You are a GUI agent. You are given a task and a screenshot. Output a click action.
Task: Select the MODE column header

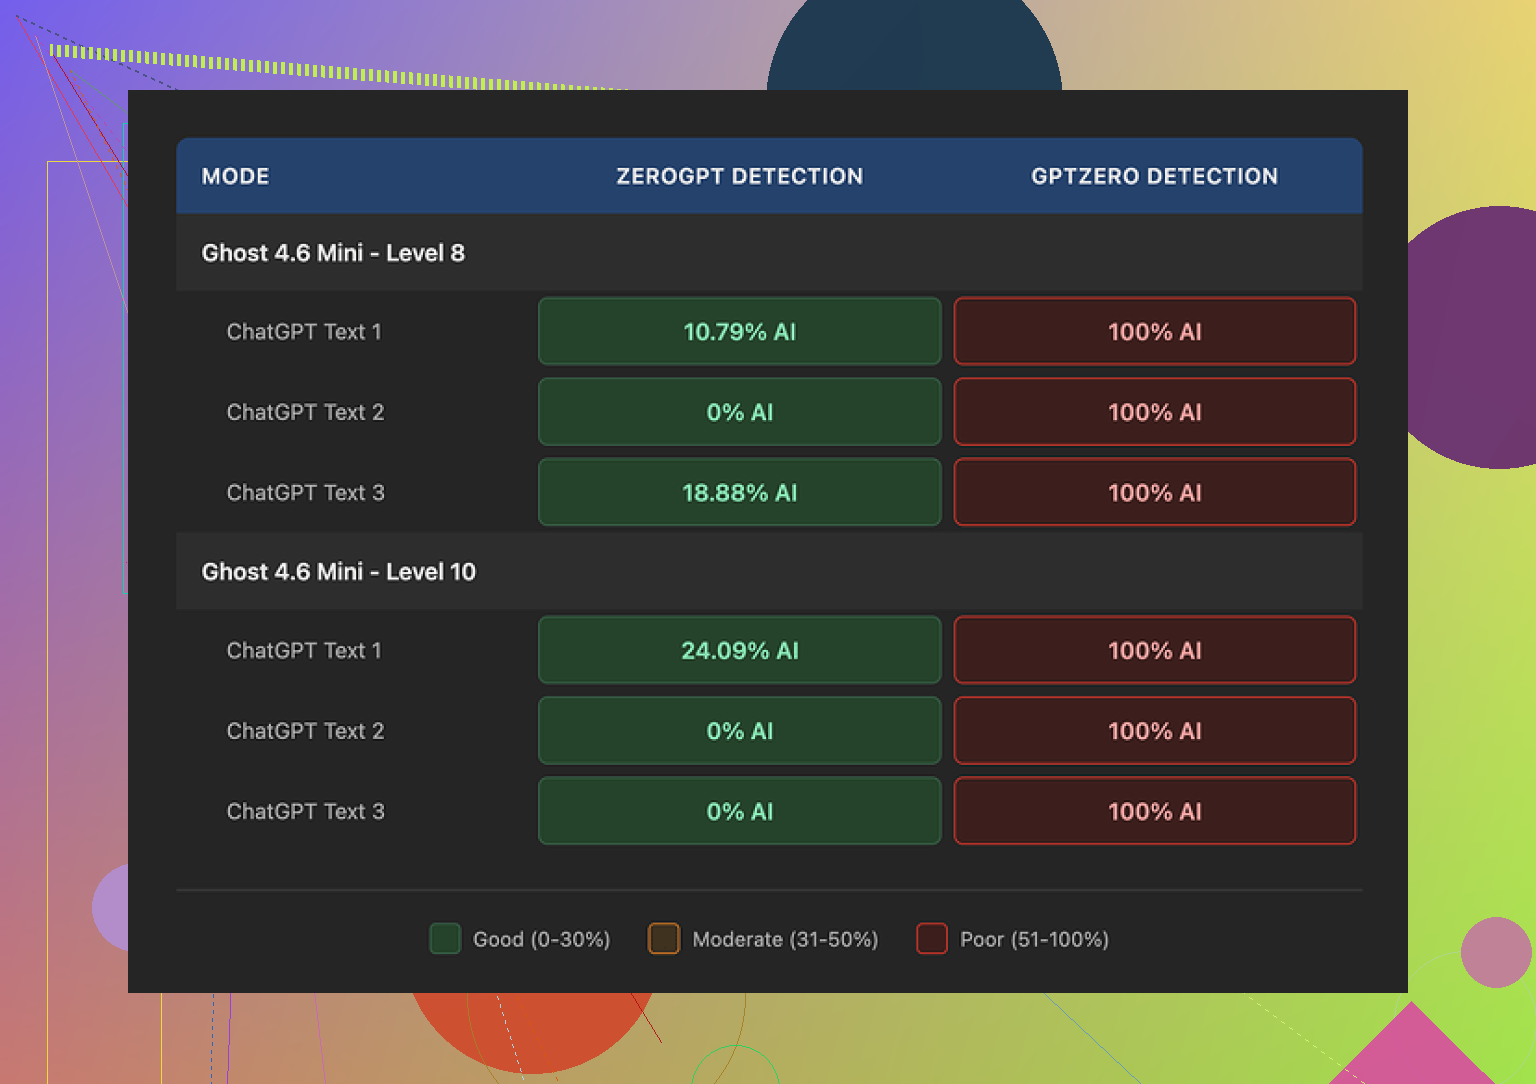[236, 176]
